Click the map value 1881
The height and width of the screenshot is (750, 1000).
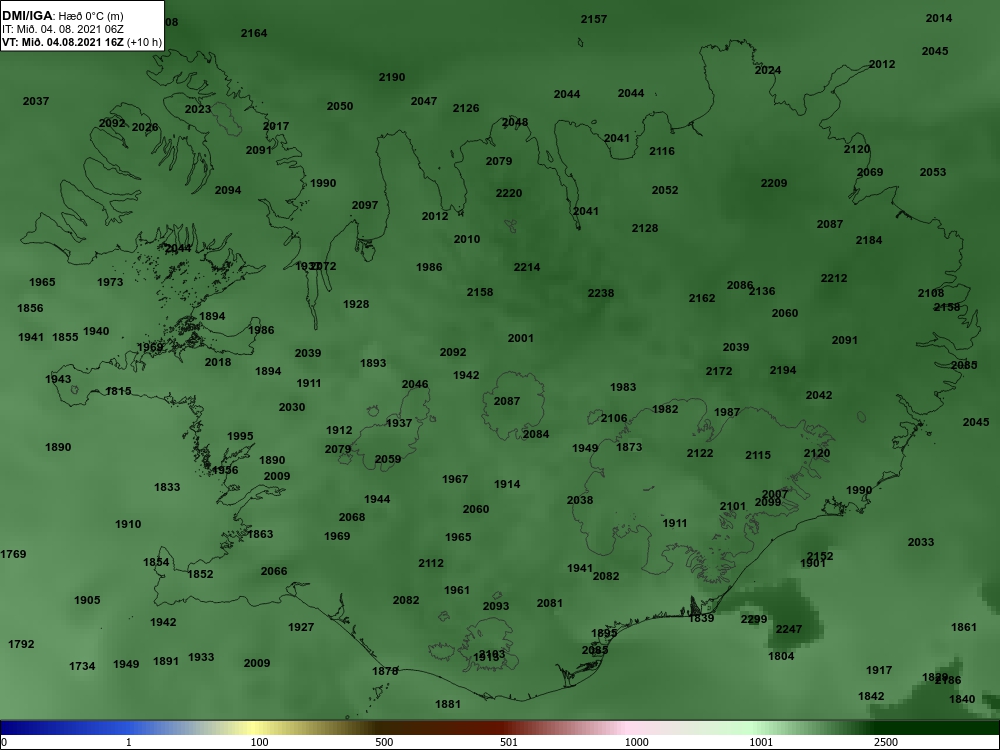pyautogui.click(x=448, y=704)
